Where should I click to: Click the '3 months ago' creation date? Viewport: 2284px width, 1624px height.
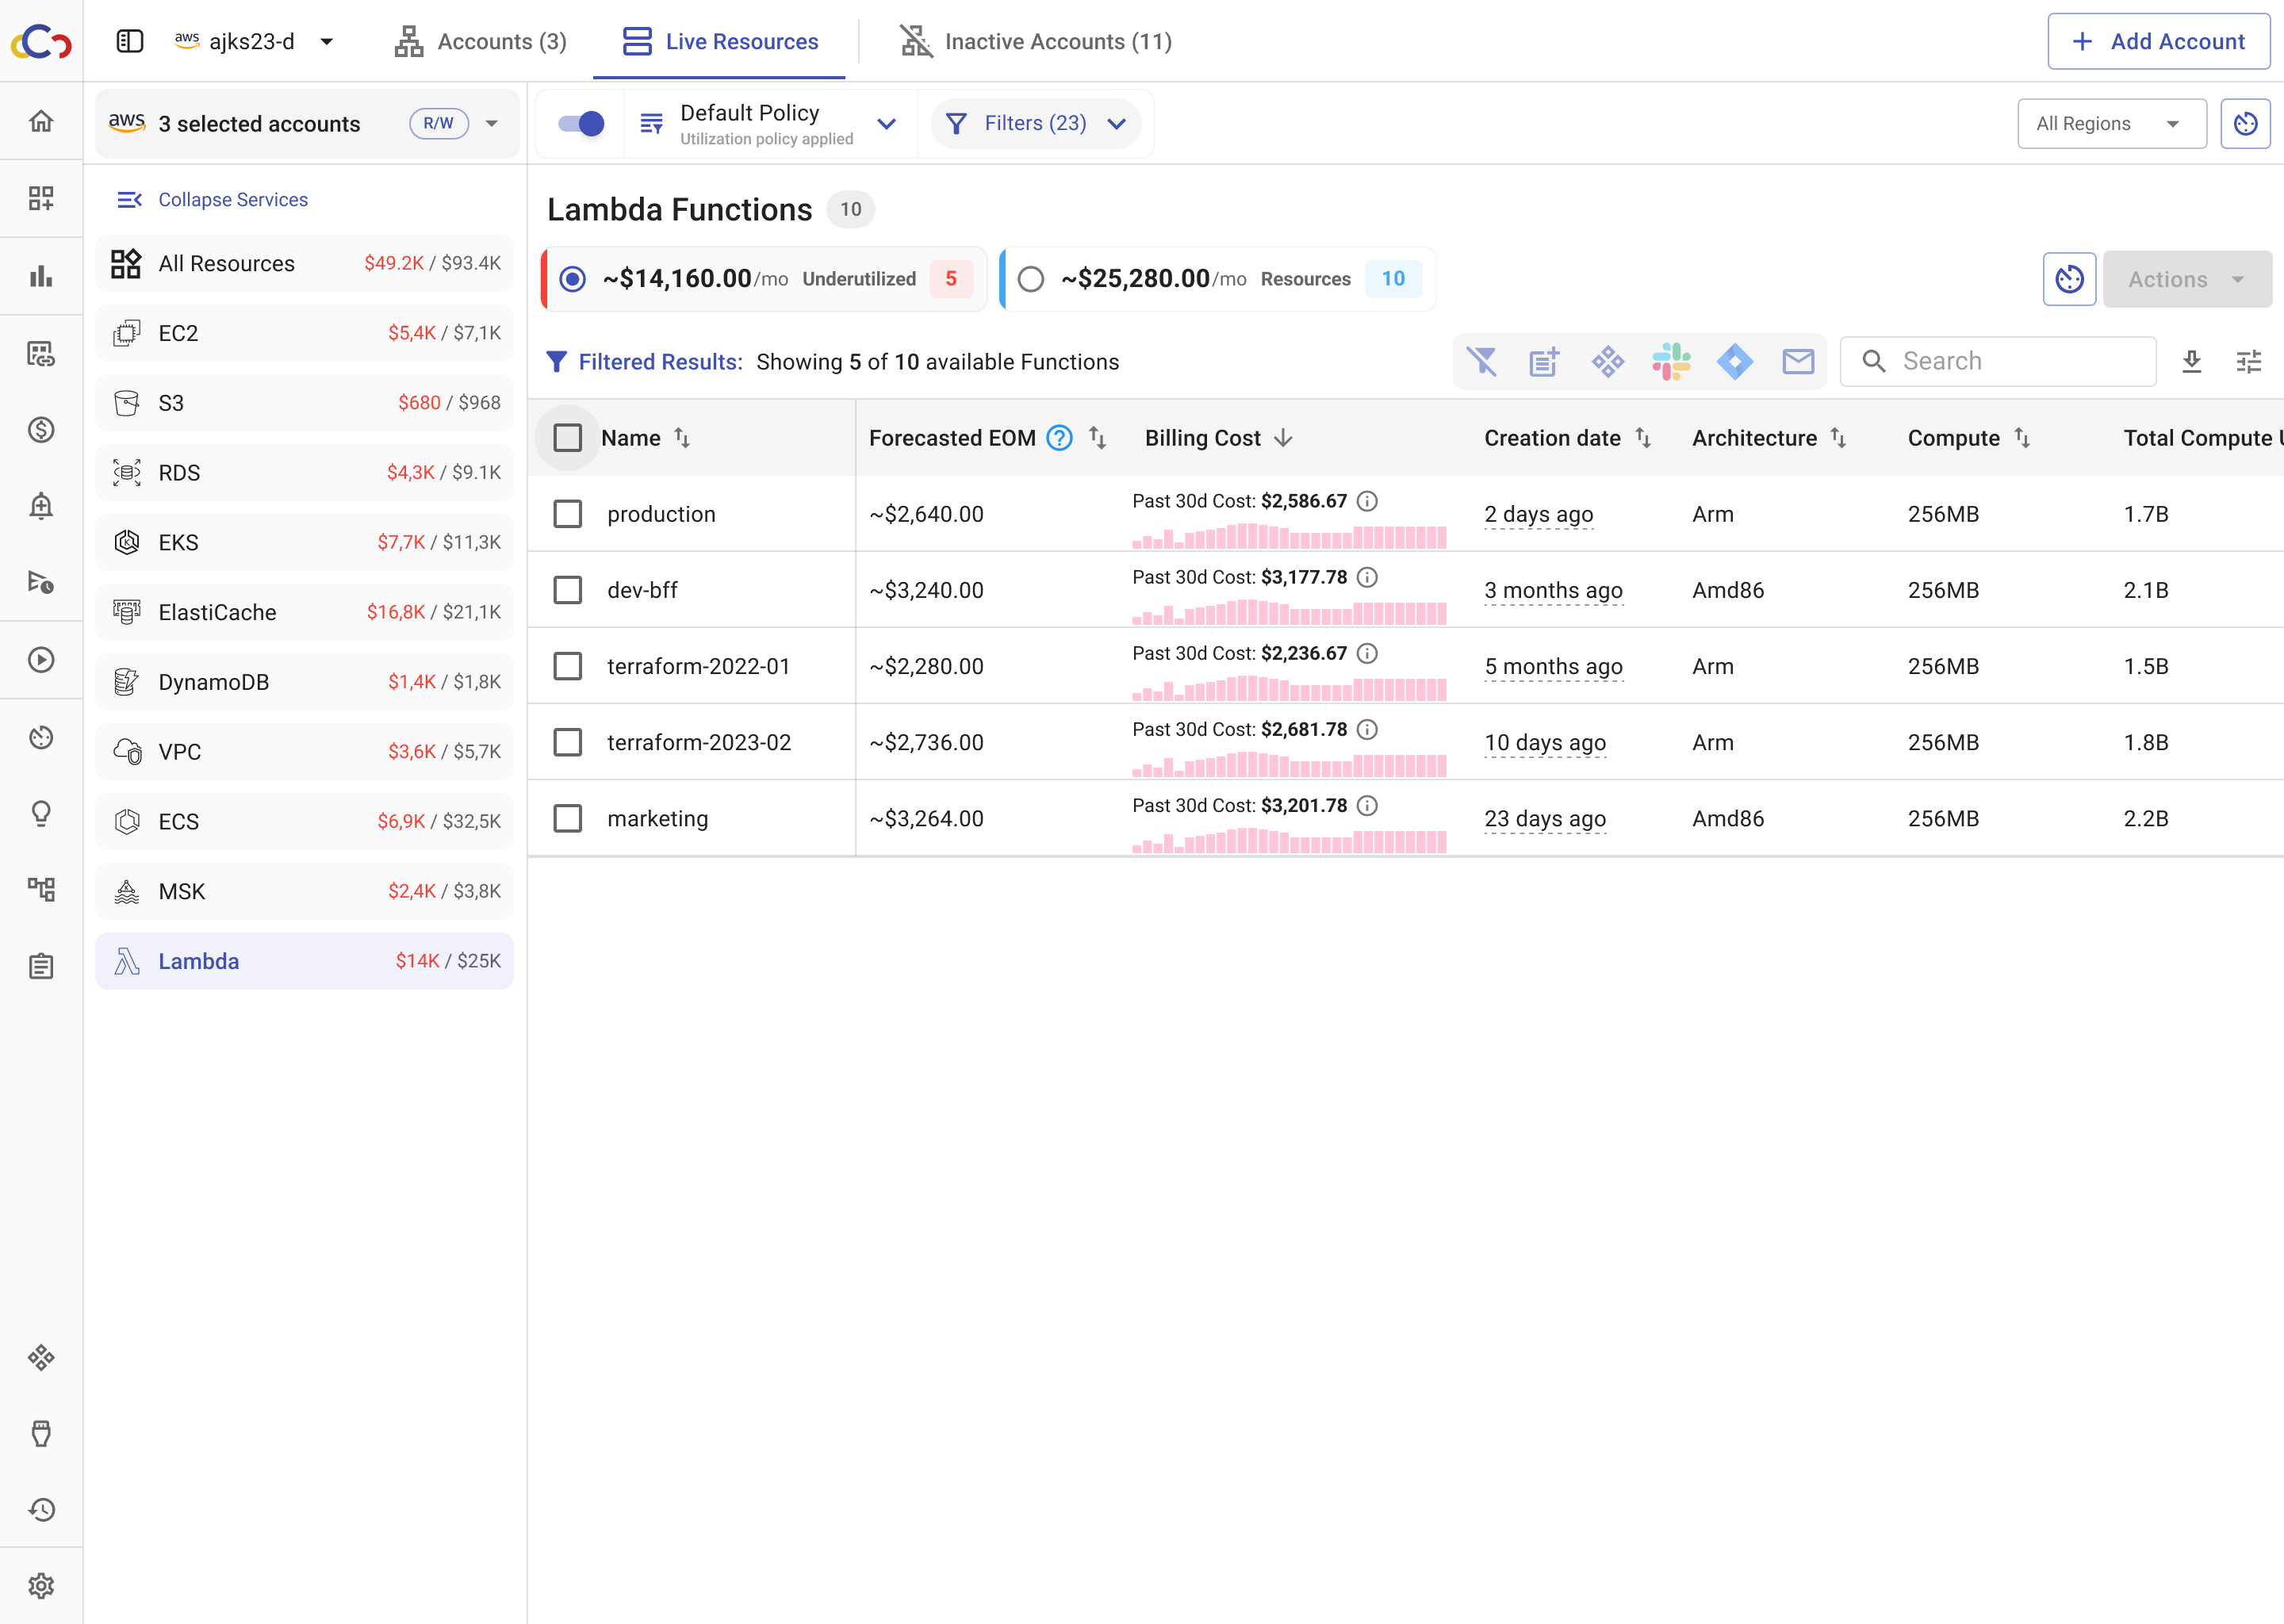point(1553,590)
